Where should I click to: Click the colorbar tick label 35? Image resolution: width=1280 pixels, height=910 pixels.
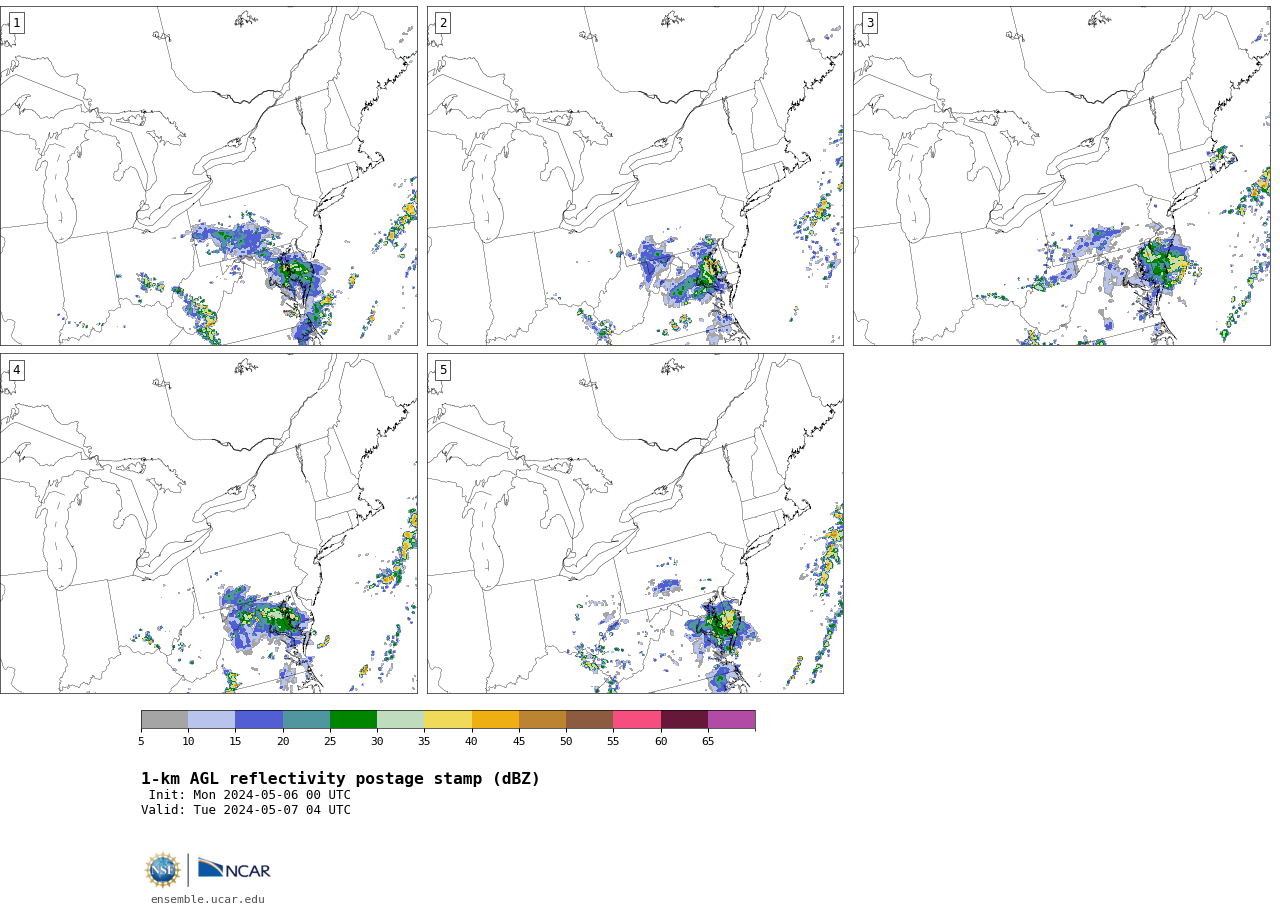(x=424, y=742)
